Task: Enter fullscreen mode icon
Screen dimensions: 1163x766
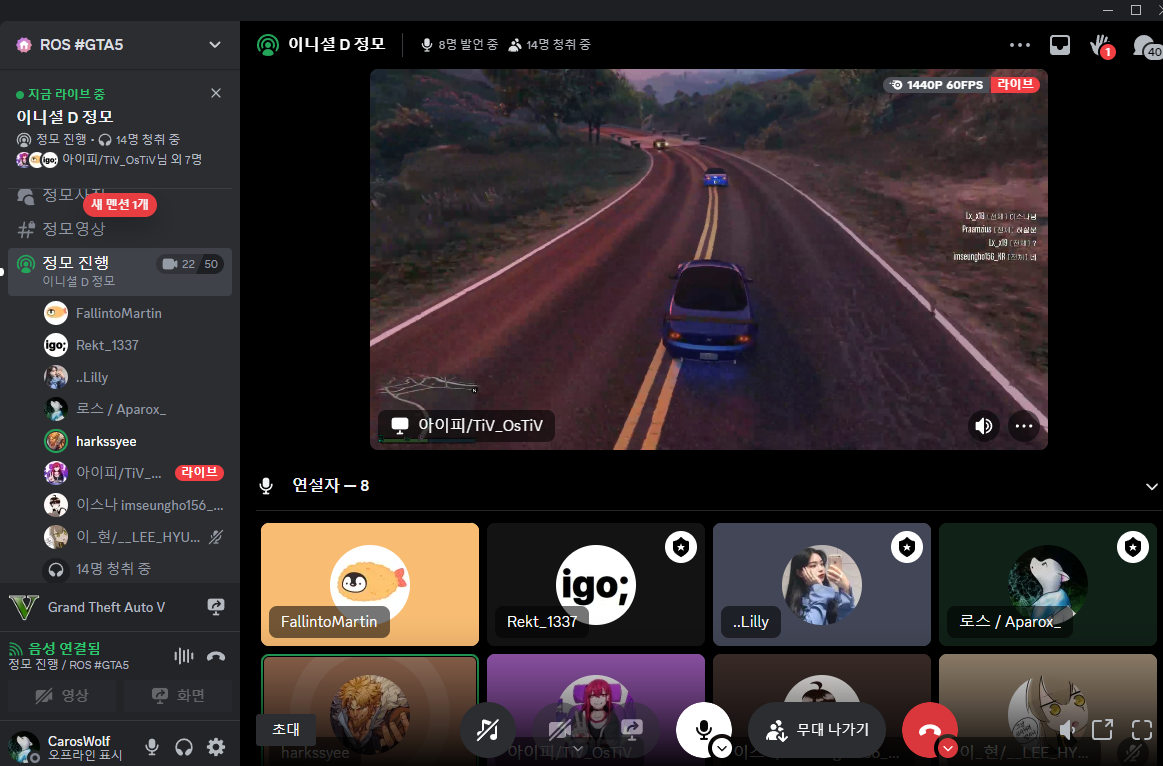Action: [x=1142, y=730]
